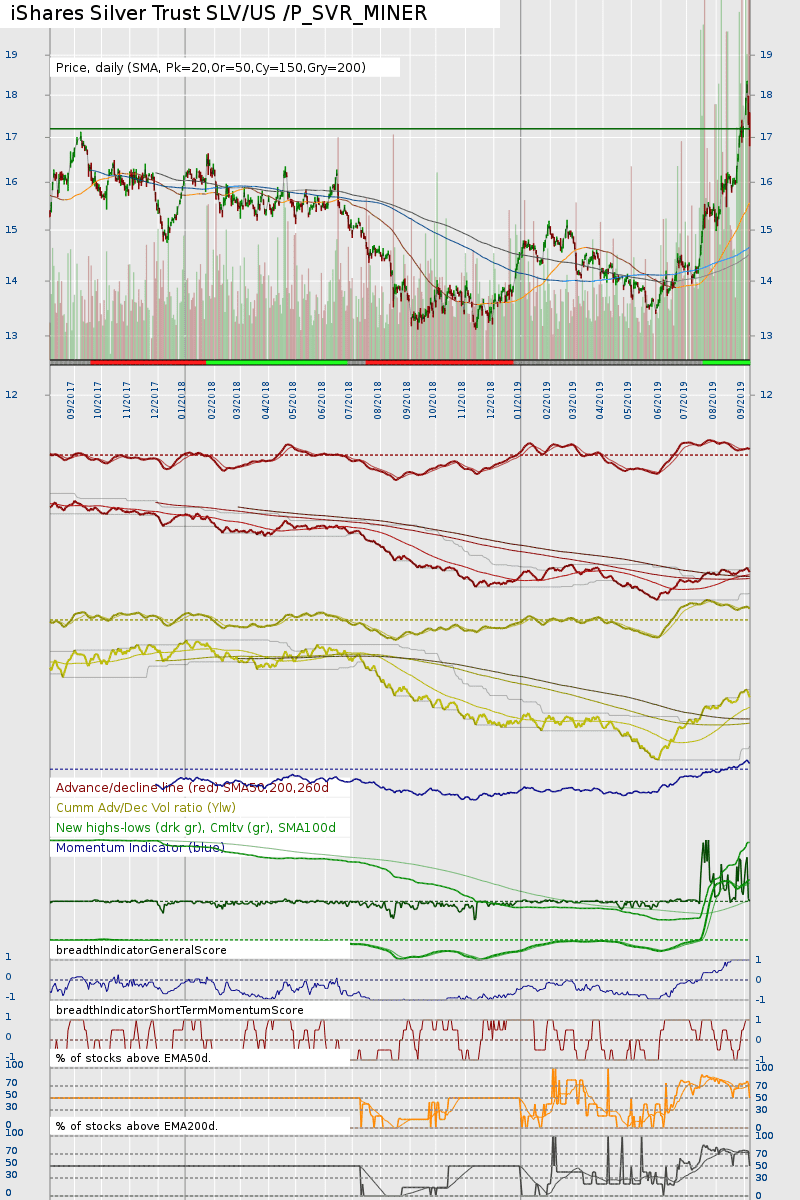Select the 11/2017 date tick label
This screenshot has width=800, height=1200.
point(128,399)
